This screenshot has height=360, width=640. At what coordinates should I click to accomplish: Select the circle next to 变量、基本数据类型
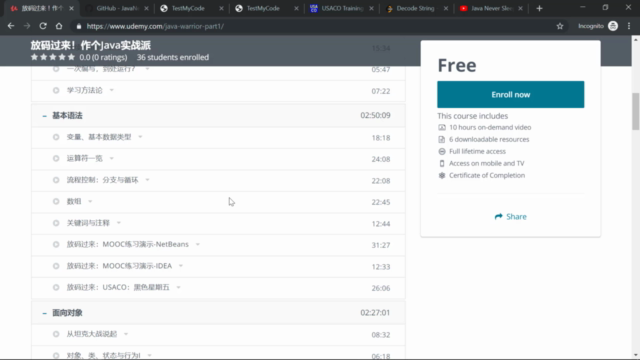click(56, 137)
